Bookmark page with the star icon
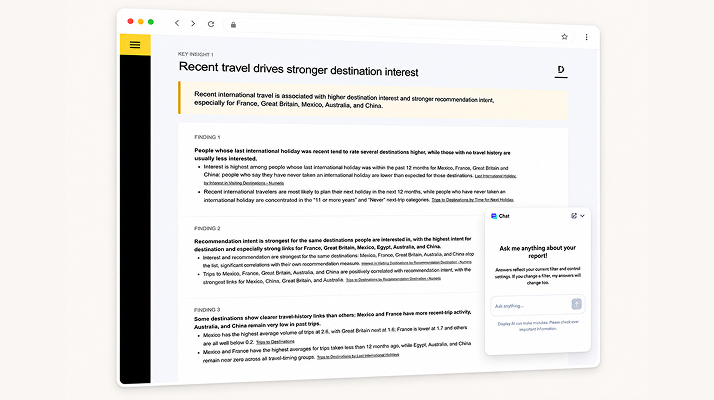 click(564, 36)
